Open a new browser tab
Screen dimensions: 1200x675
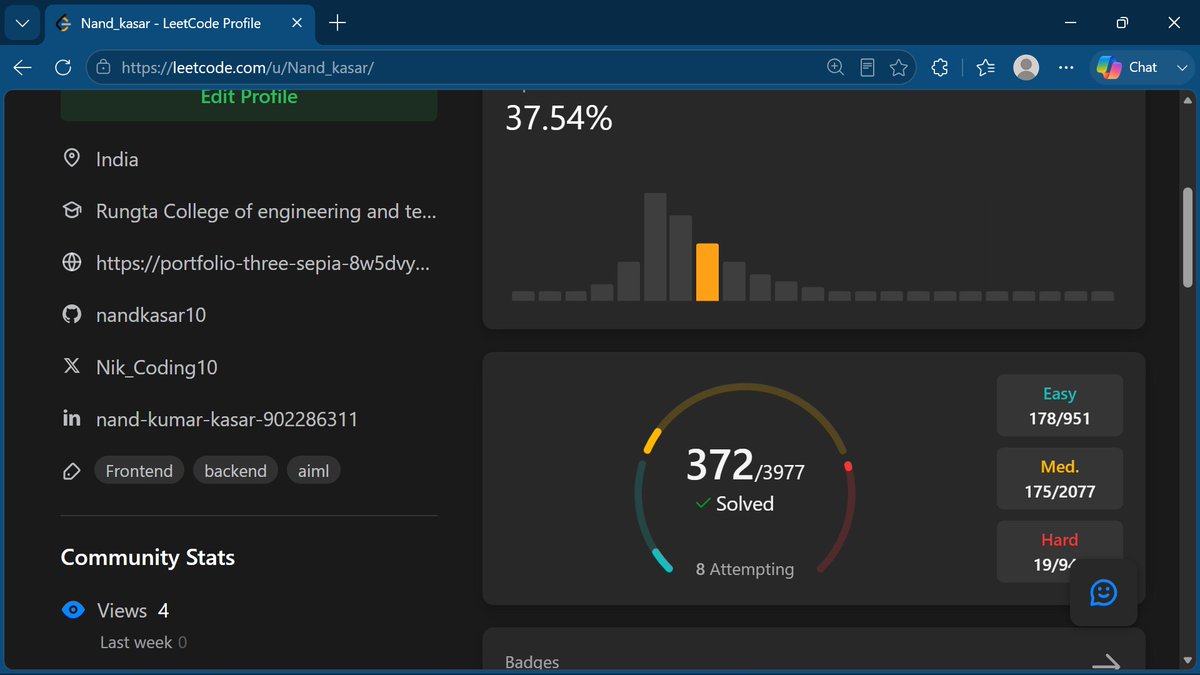click(337, 22)
